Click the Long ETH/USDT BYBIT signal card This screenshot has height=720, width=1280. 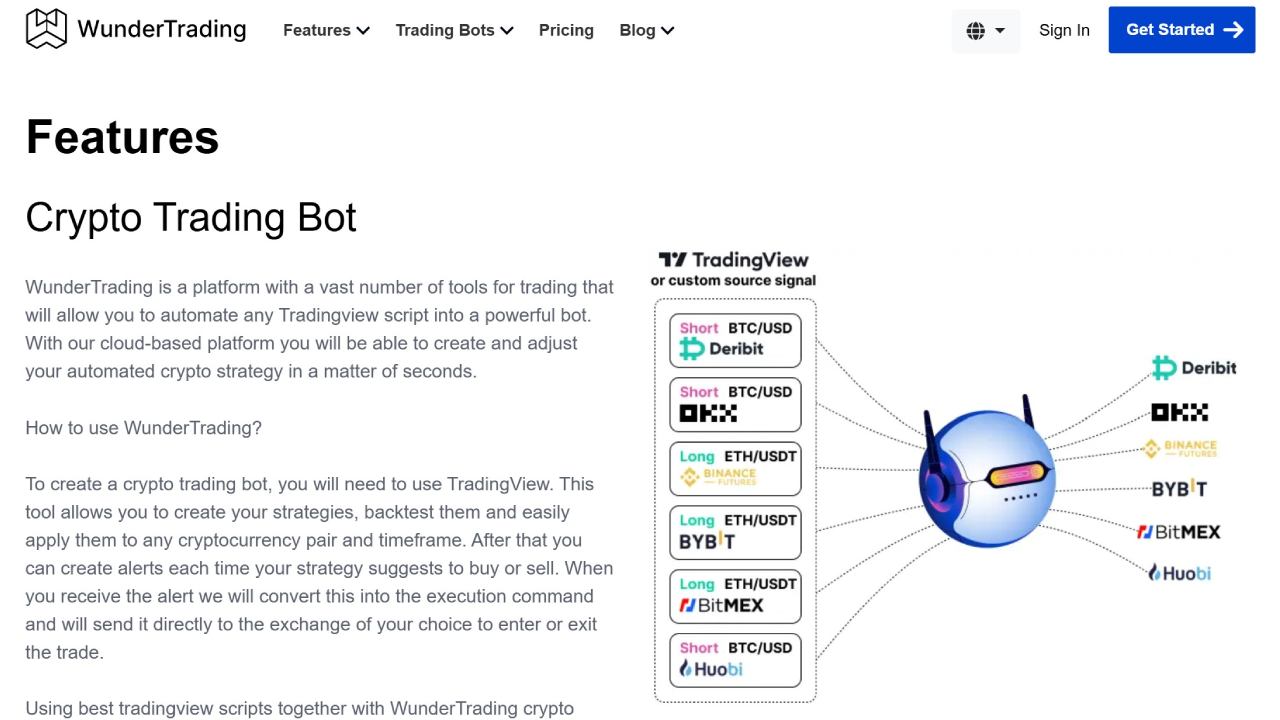[x=735, y=532]
